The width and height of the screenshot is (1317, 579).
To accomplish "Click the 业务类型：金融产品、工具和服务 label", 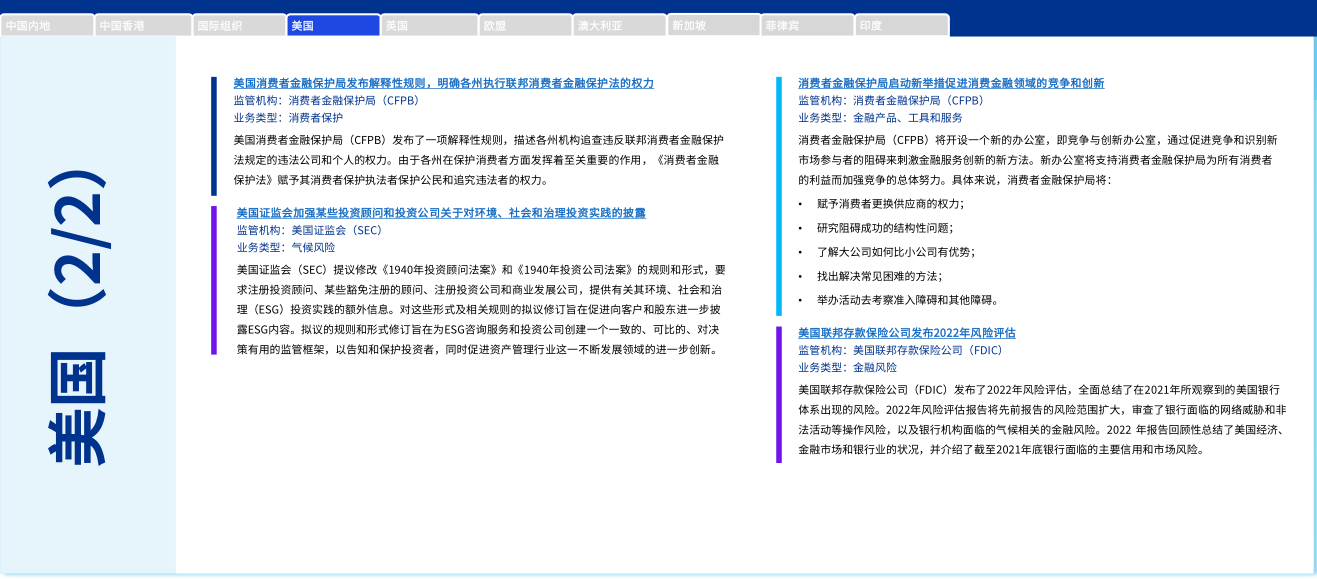I will (880, 117).
